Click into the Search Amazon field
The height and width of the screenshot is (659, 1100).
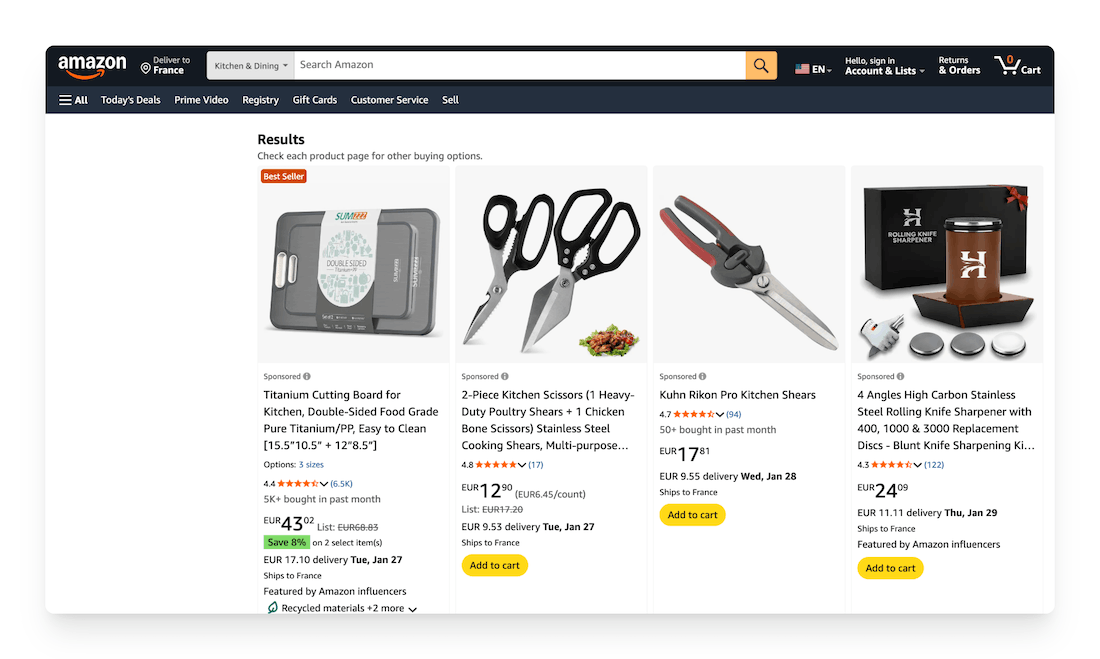(x=520, y=65)
